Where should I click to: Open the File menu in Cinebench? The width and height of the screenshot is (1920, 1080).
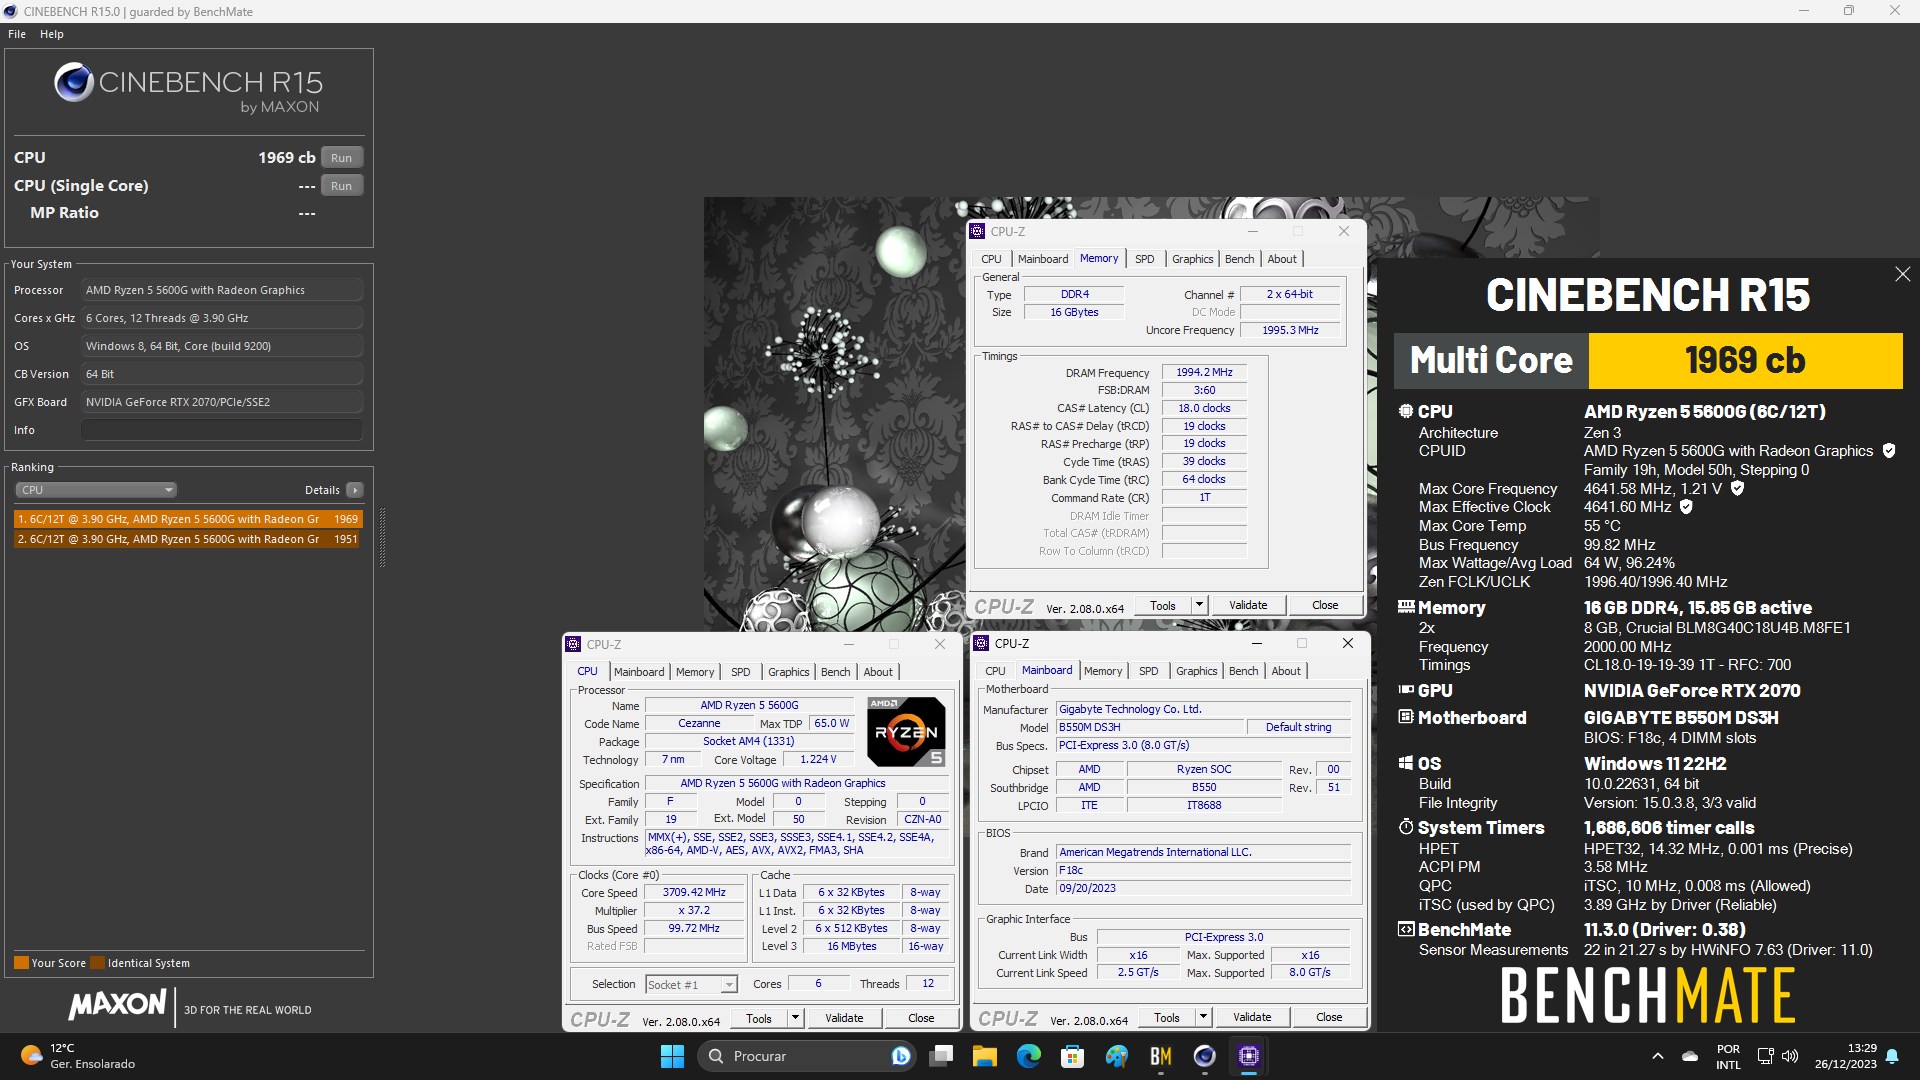pos(17,34)
